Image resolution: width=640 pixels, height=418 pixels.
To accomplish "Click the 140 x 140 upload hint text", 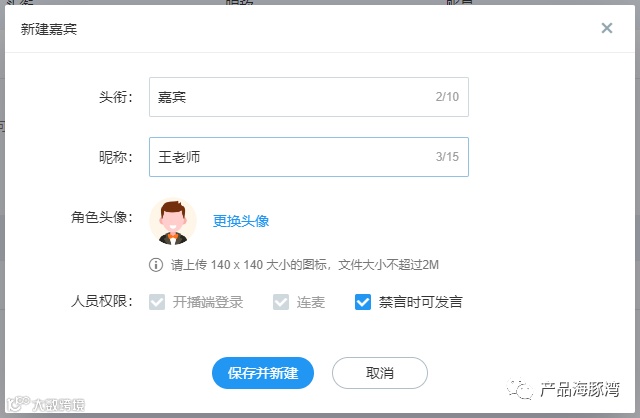I will [304, 265].
